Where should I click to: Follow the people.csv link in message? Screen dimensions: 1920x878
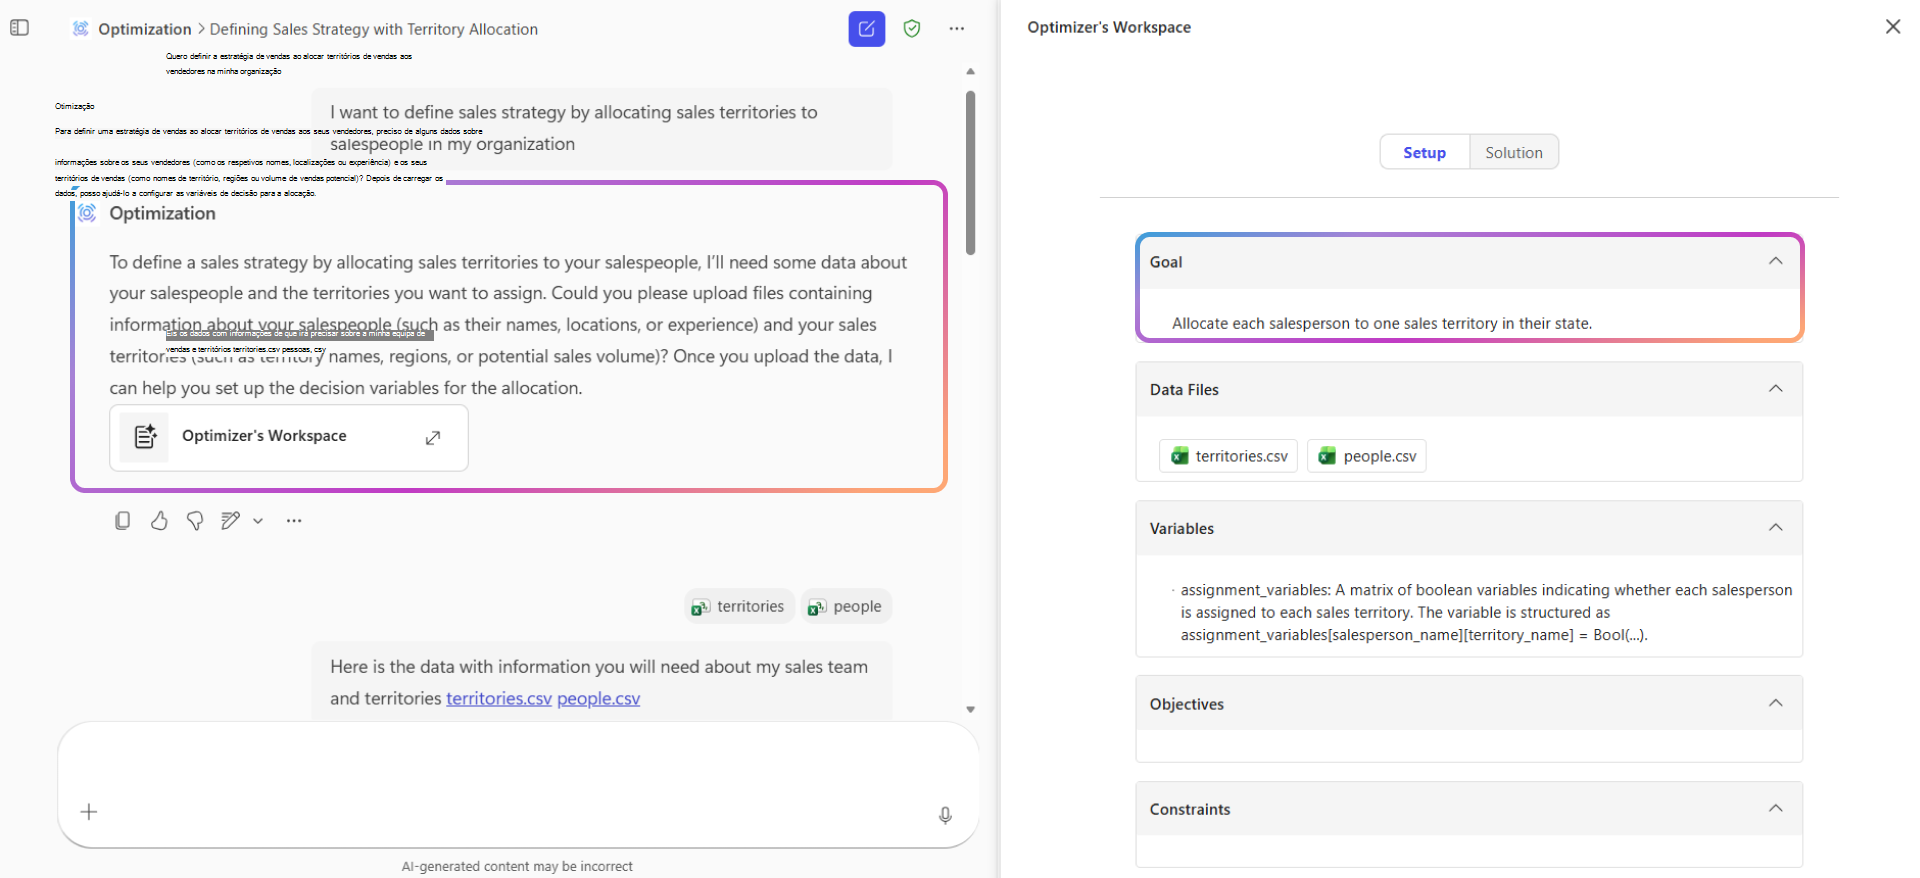599,698
